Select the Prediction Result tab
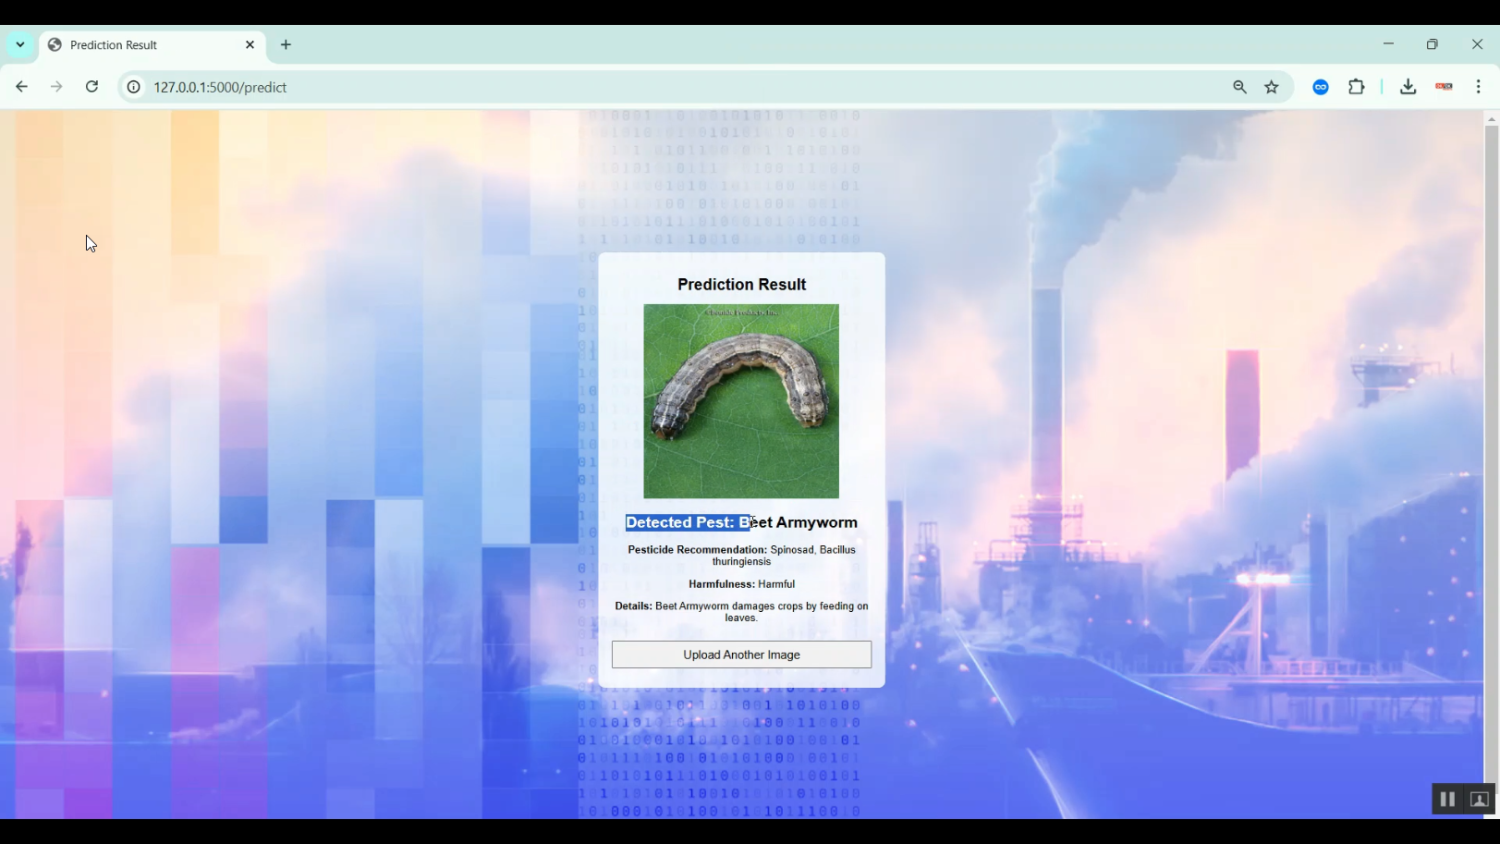The height and width of the screenshot is (844, 1500). [x=140, y=45]
